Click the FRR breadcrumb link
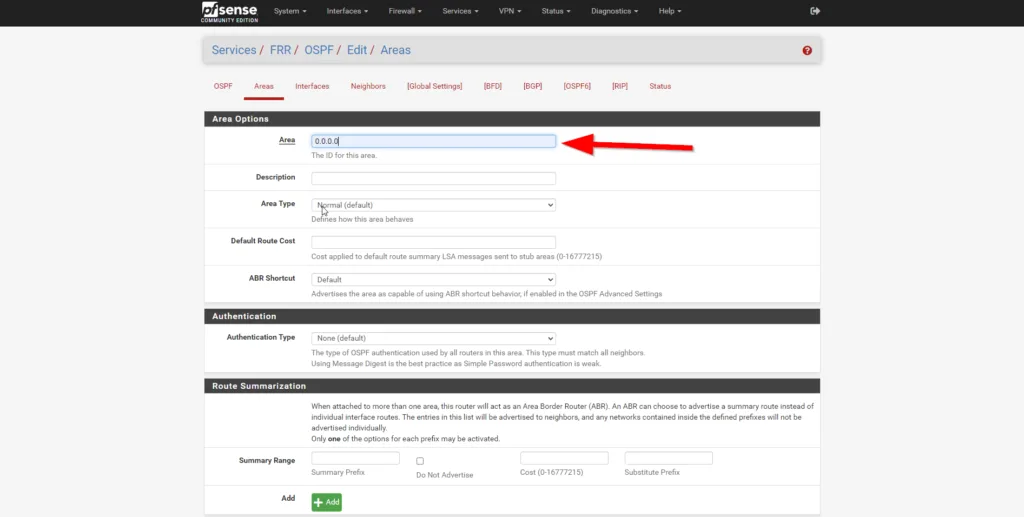This screenshot has height=517, width=1024. 280,50
